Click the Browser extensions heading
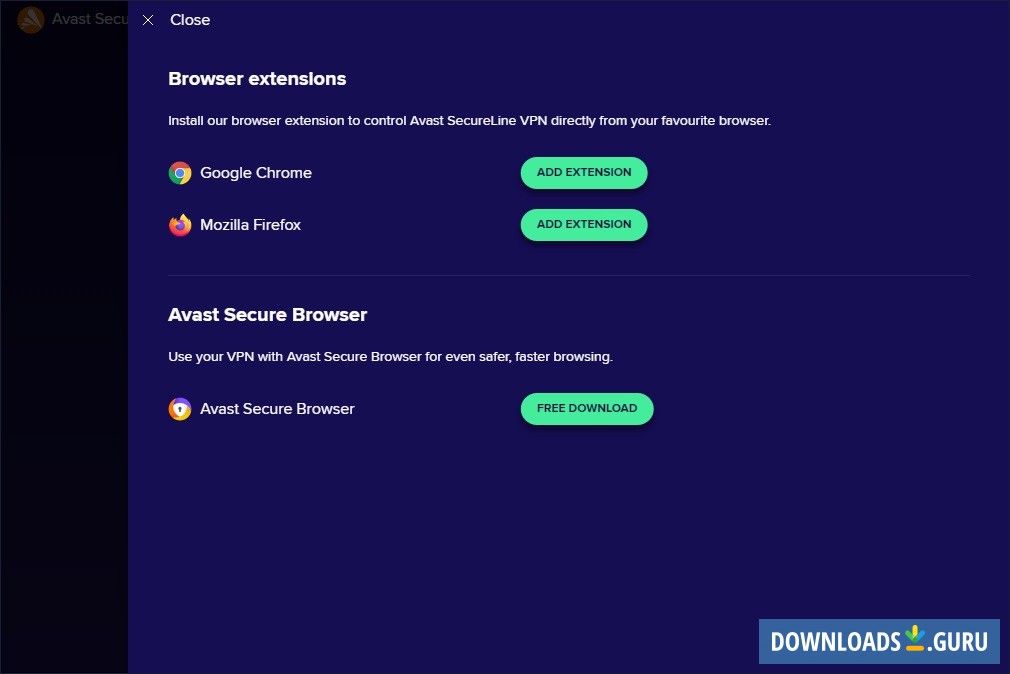This screenshot has width=1010, height=674. [x=257, y=78]
